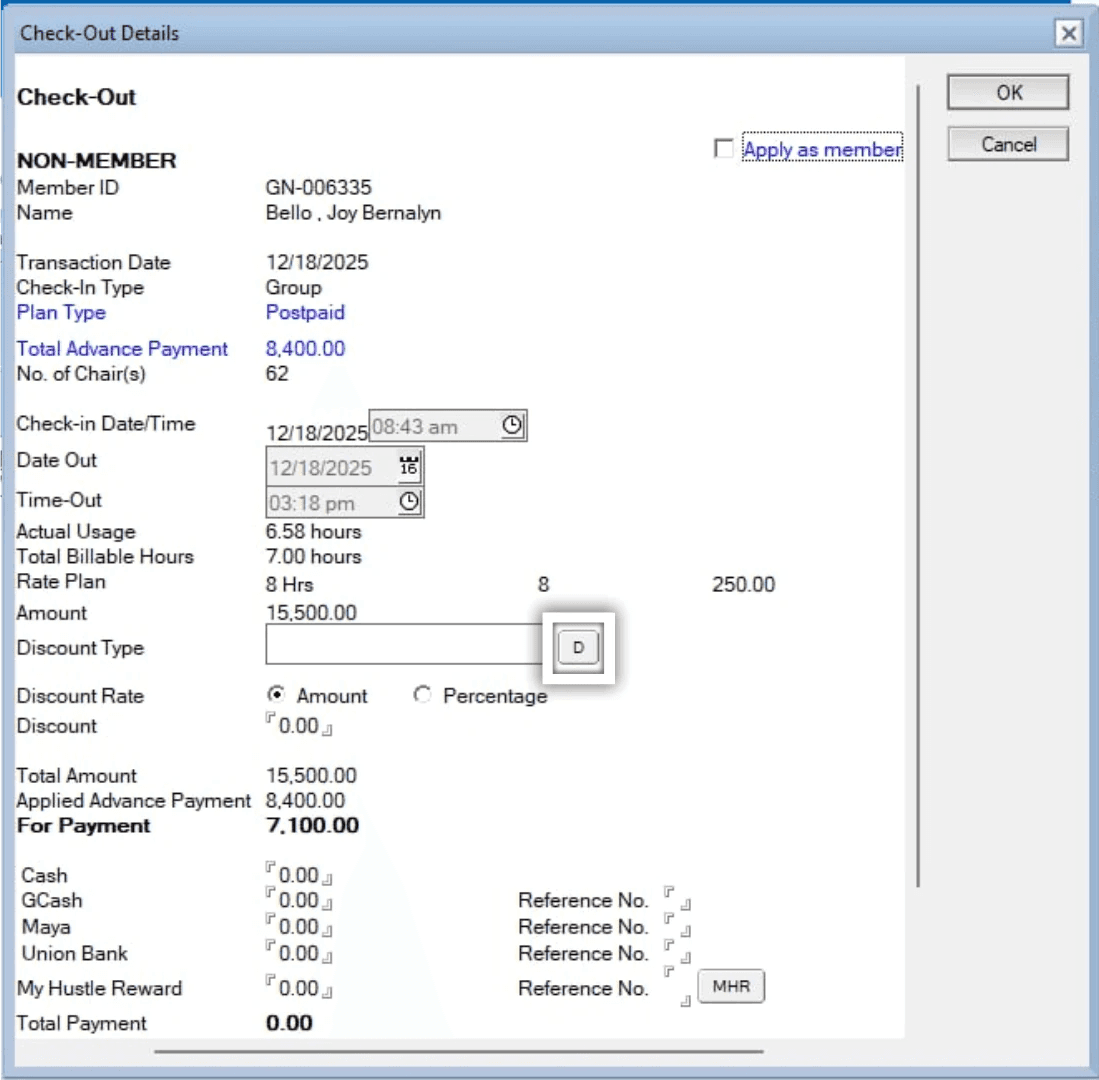Click the 8,400.00 total advance payment value
This screenshot has height=1080, width=1099.
pos(305,349)
